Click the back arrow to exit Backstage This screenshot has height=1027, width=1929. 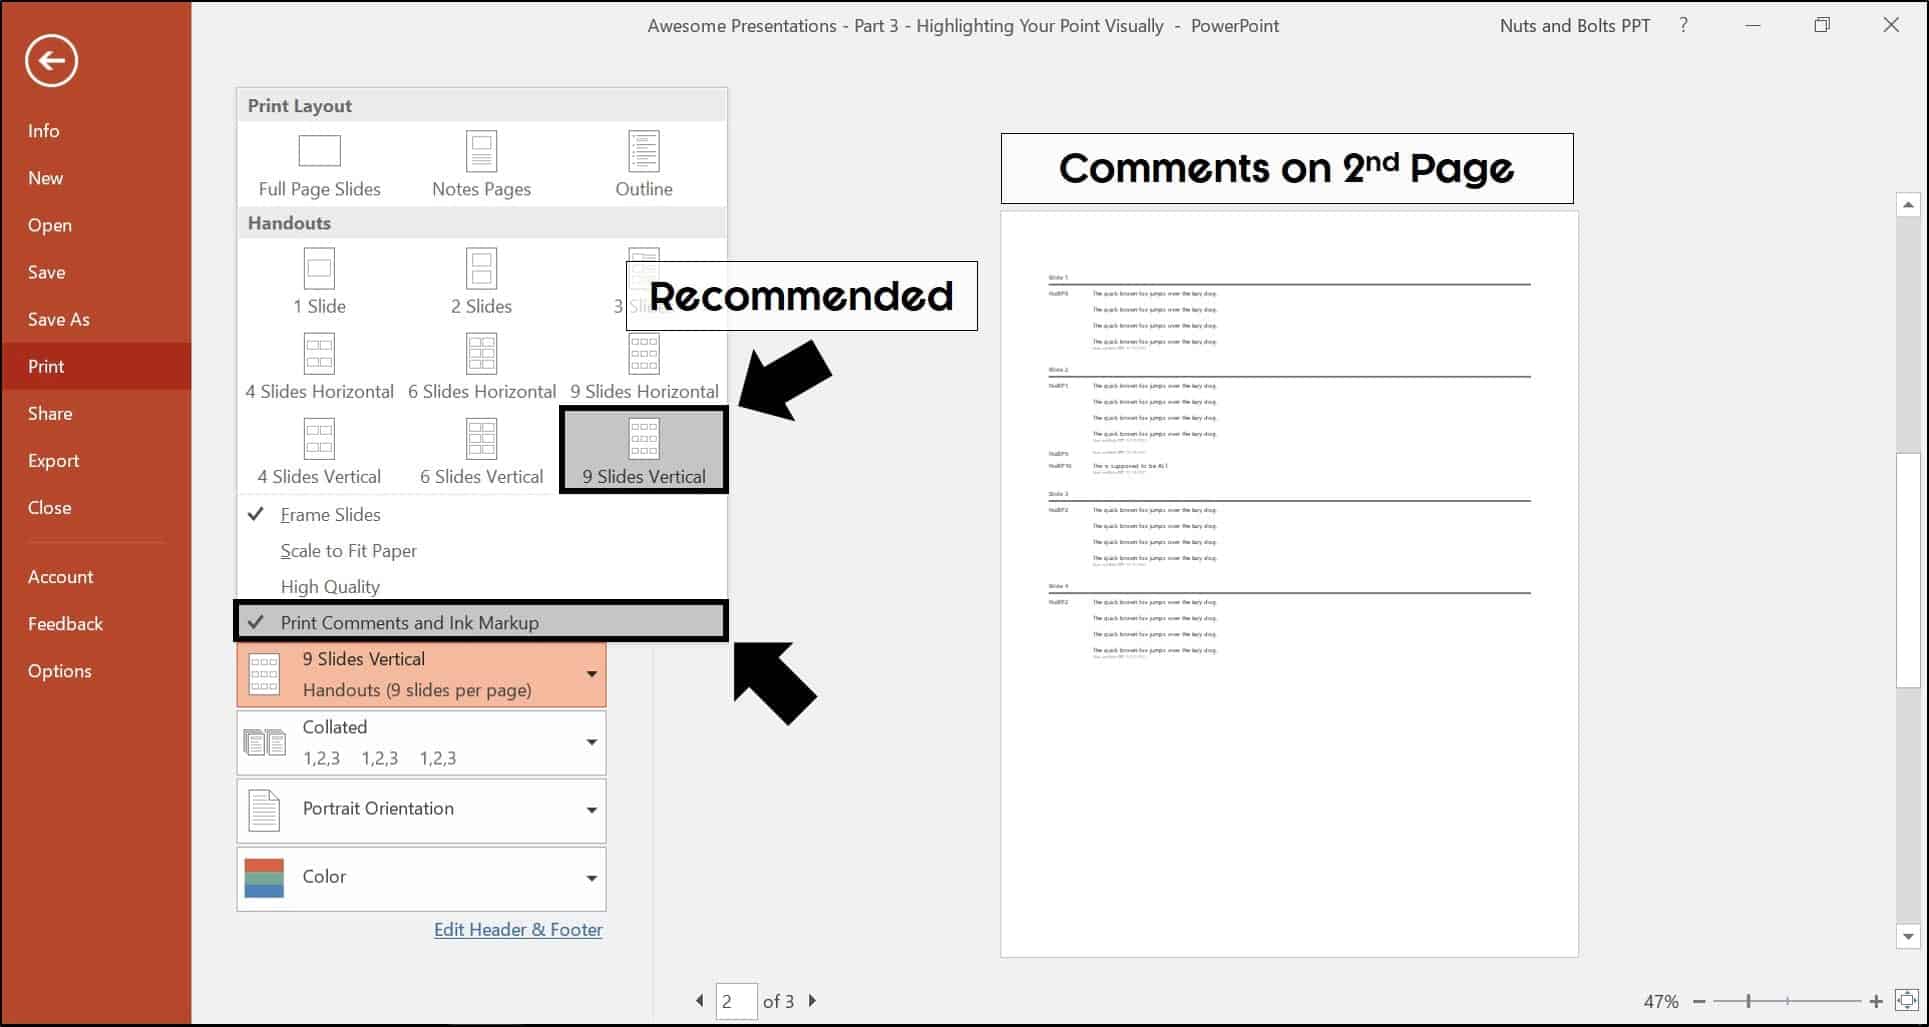(x=50, y=60)
